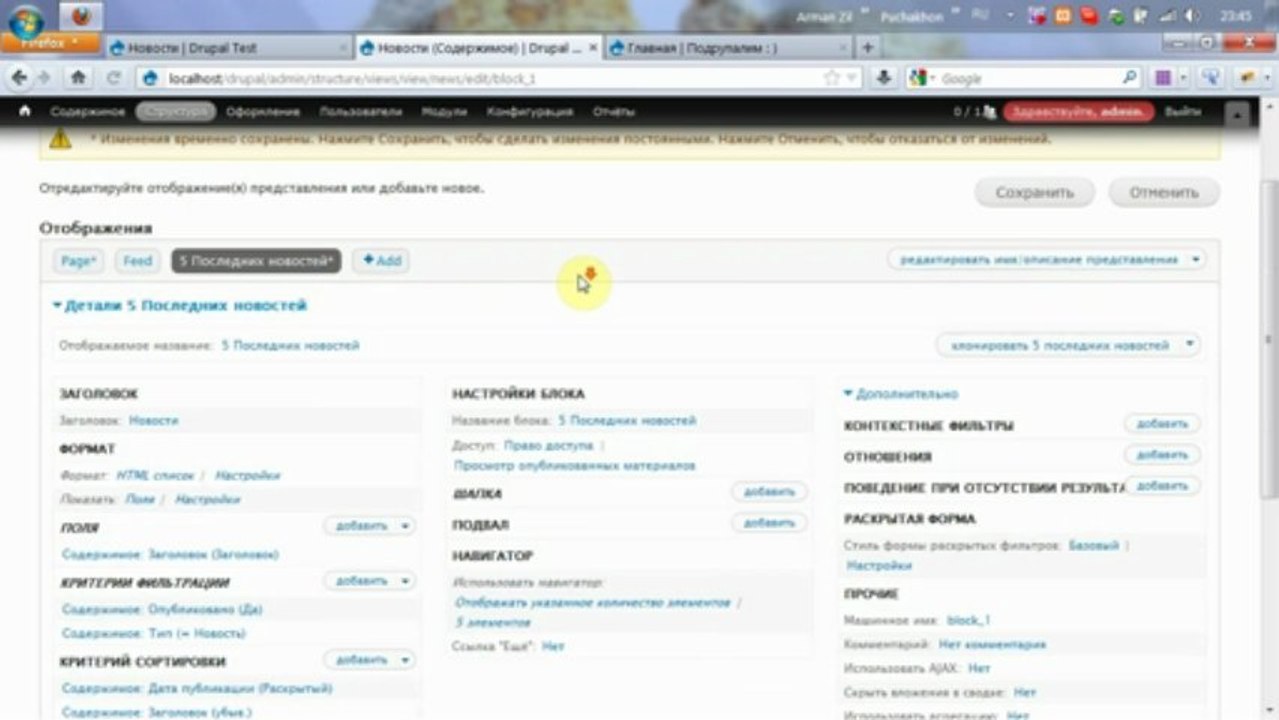Bookmark this page with the star icon
This screenshot has width=1279, height=720.
[x=831, y=77]
